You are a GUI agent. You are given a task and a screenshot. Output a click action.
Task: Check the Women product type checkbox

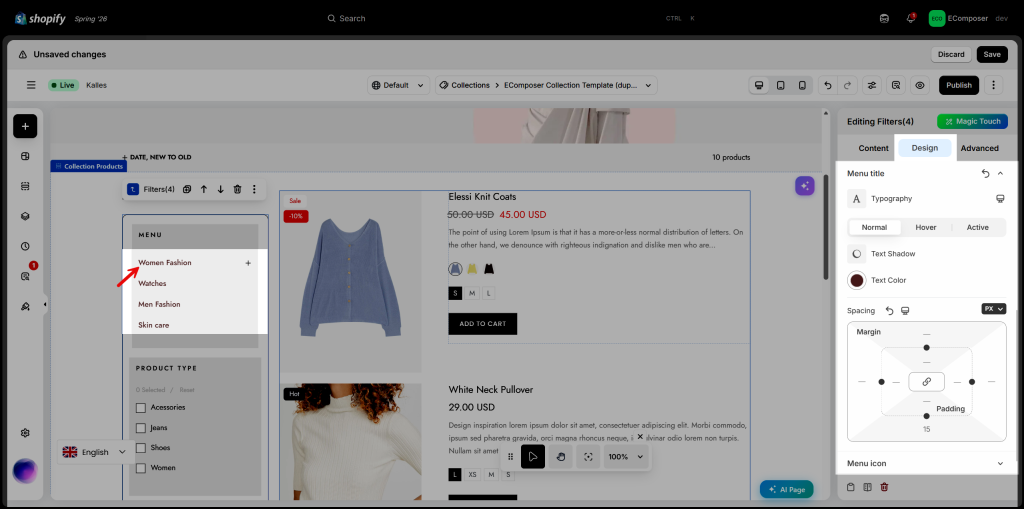140,468
